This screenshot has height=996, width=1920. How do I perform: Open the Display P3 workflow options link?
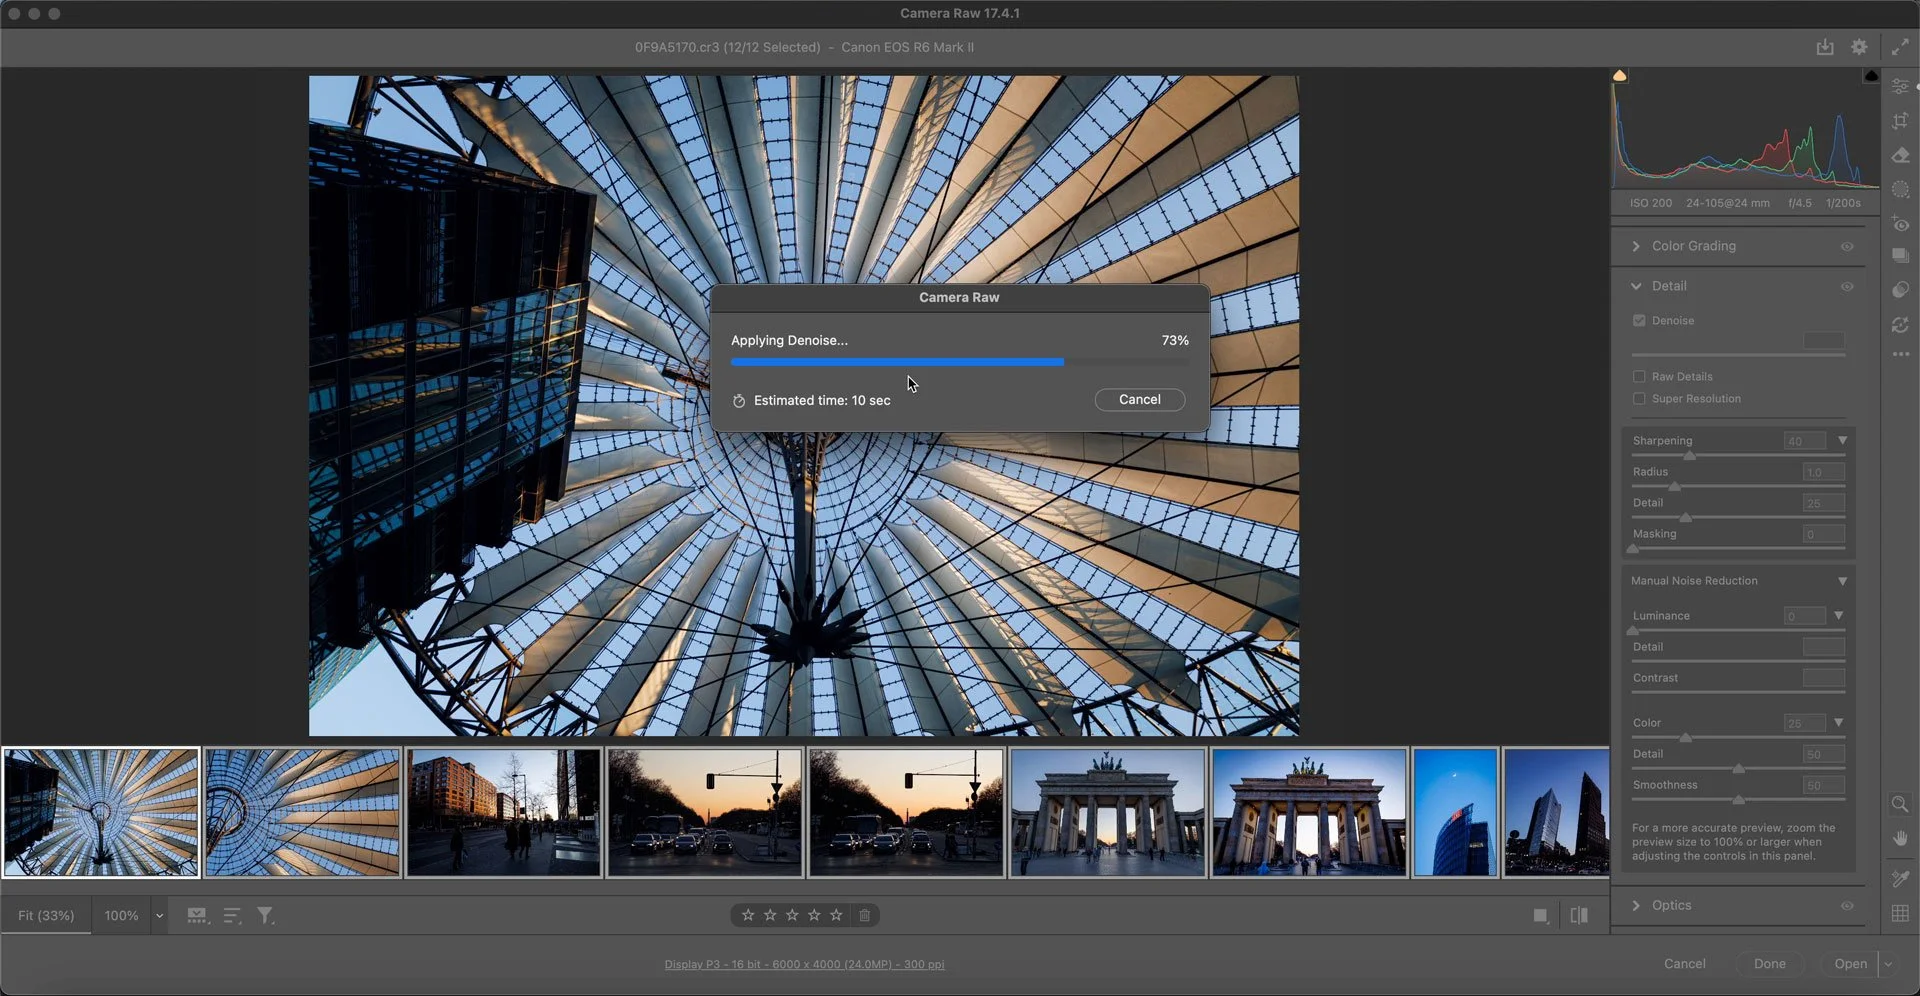click(804, 964)
